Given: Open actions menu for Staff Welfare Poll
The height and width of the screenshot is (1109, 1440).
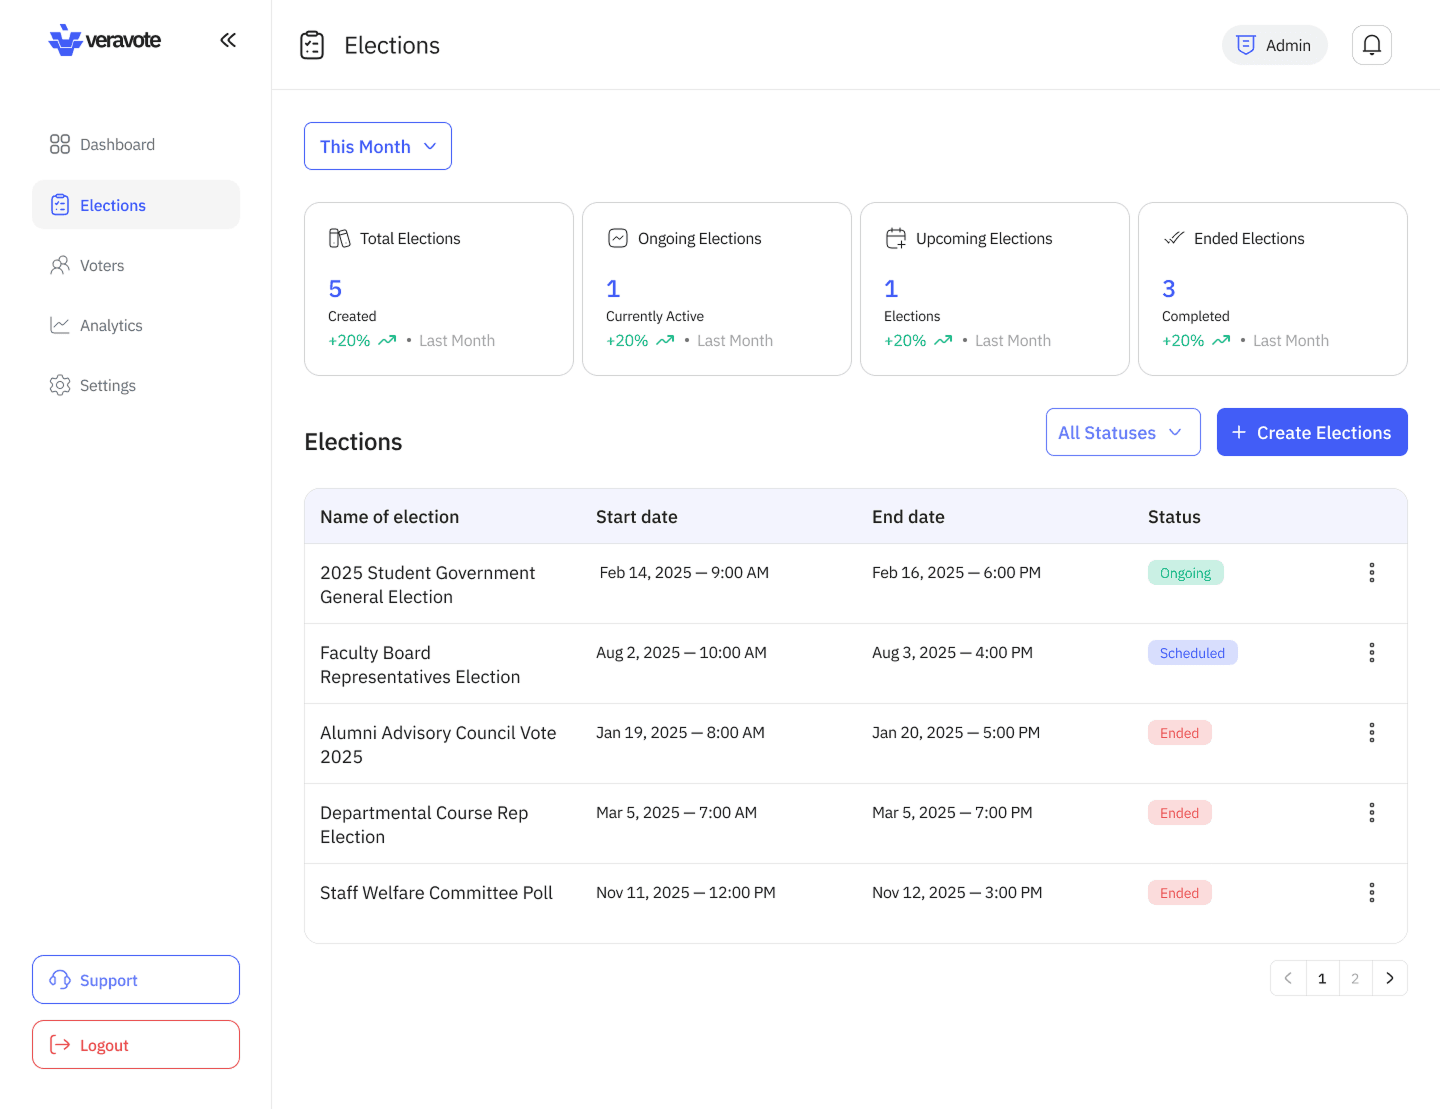Looking at the screenshot, I should (x=1371, y=893).
